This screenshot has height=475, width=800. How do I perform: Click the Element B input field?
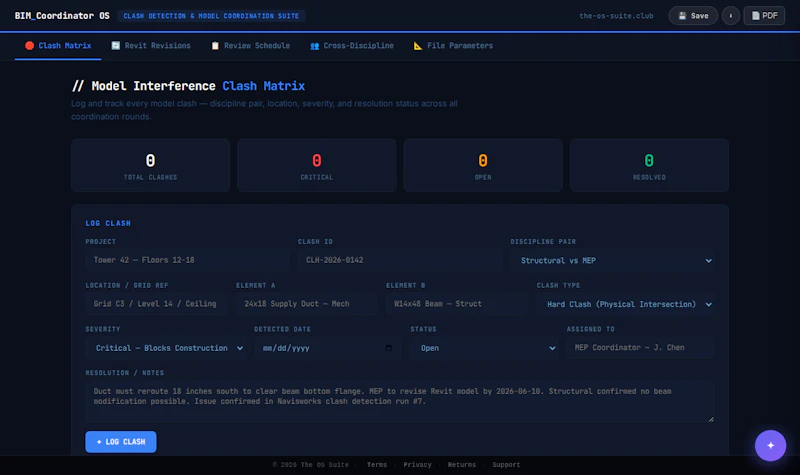point(457,304)
